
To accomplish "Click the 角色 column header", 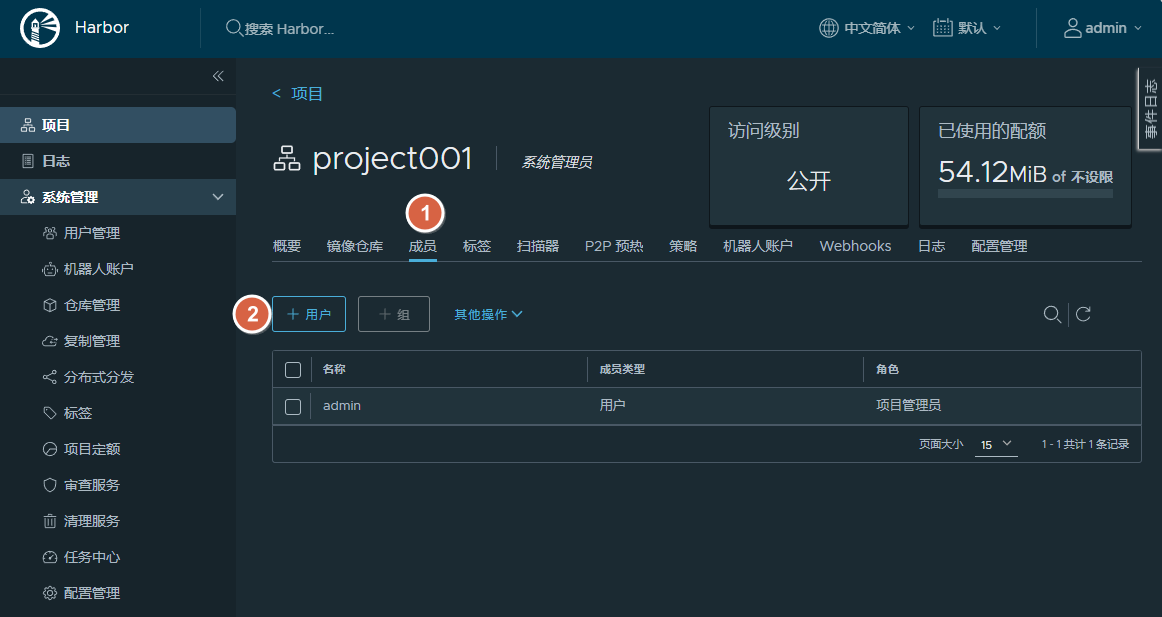I will click(x=887, y=369).
